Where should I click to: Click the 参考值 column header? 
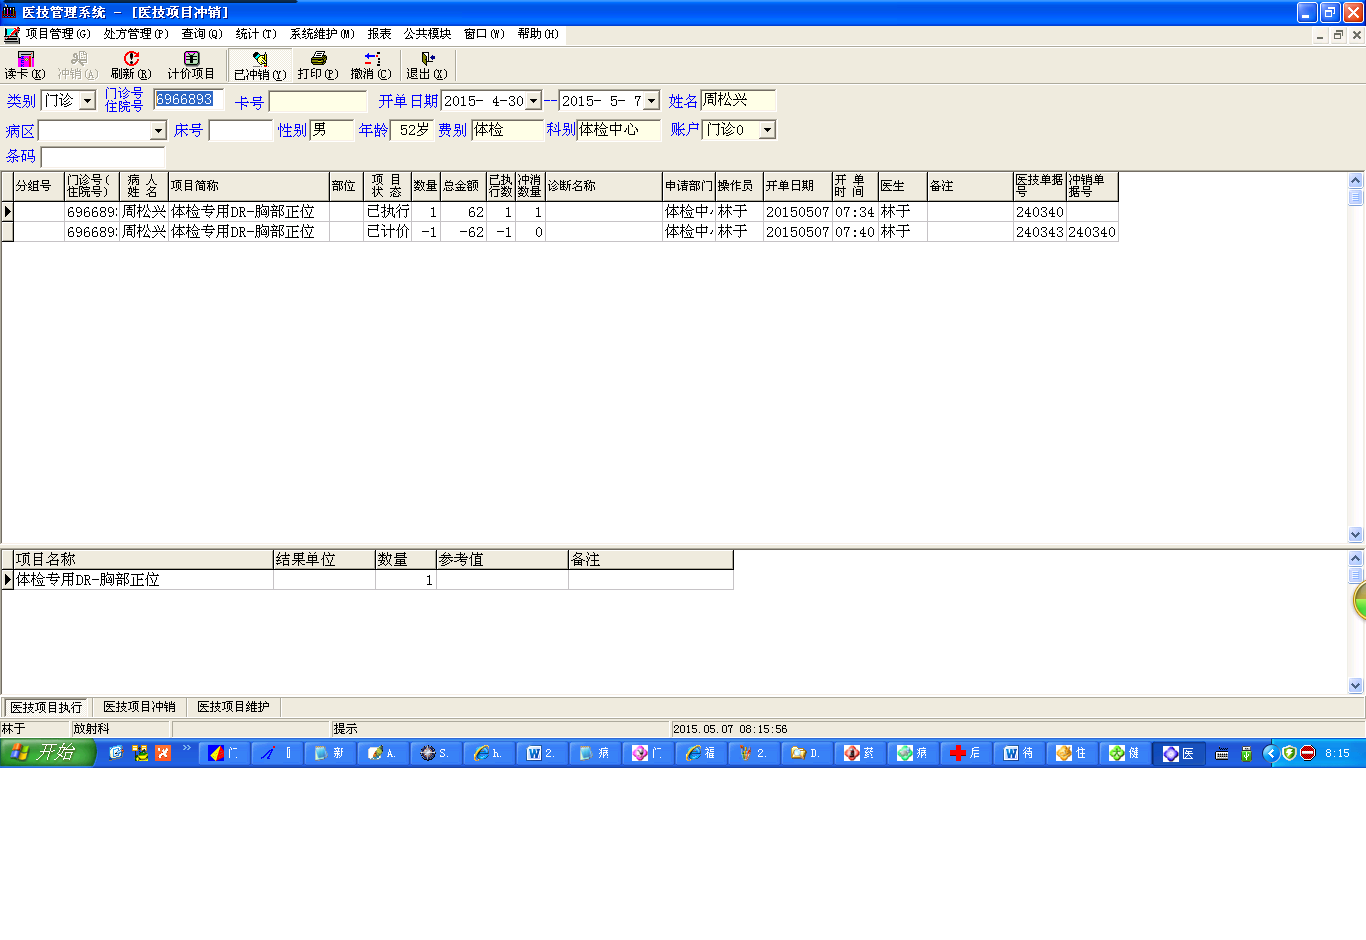pyautogui.click(x=503, y=560)
